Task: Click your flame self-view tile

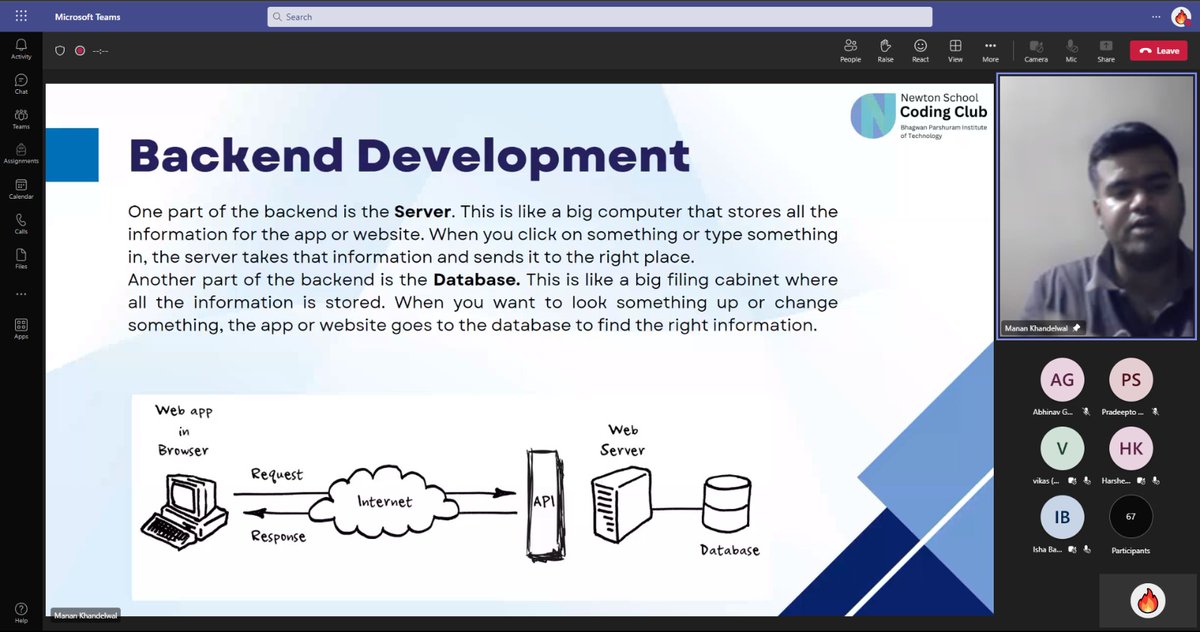Action: (1147, 600)
